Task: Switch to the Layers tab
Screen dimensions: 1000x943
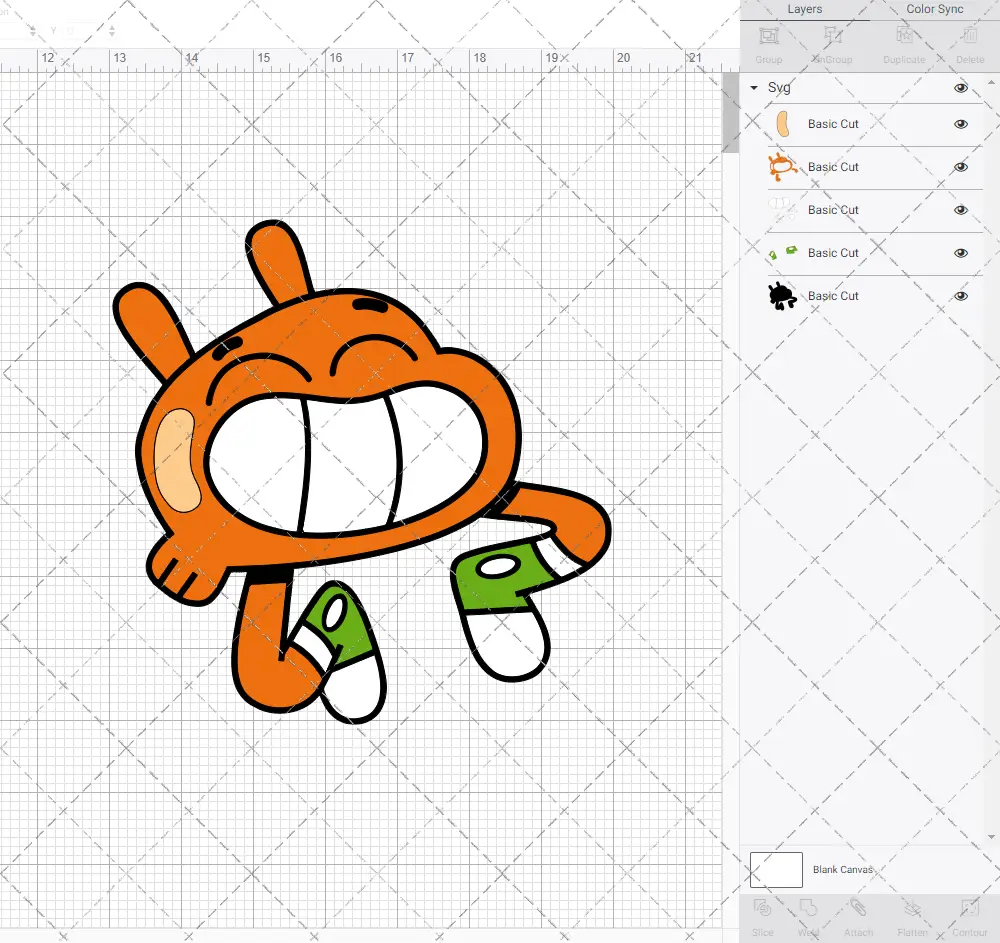Action: coord(804,10)
